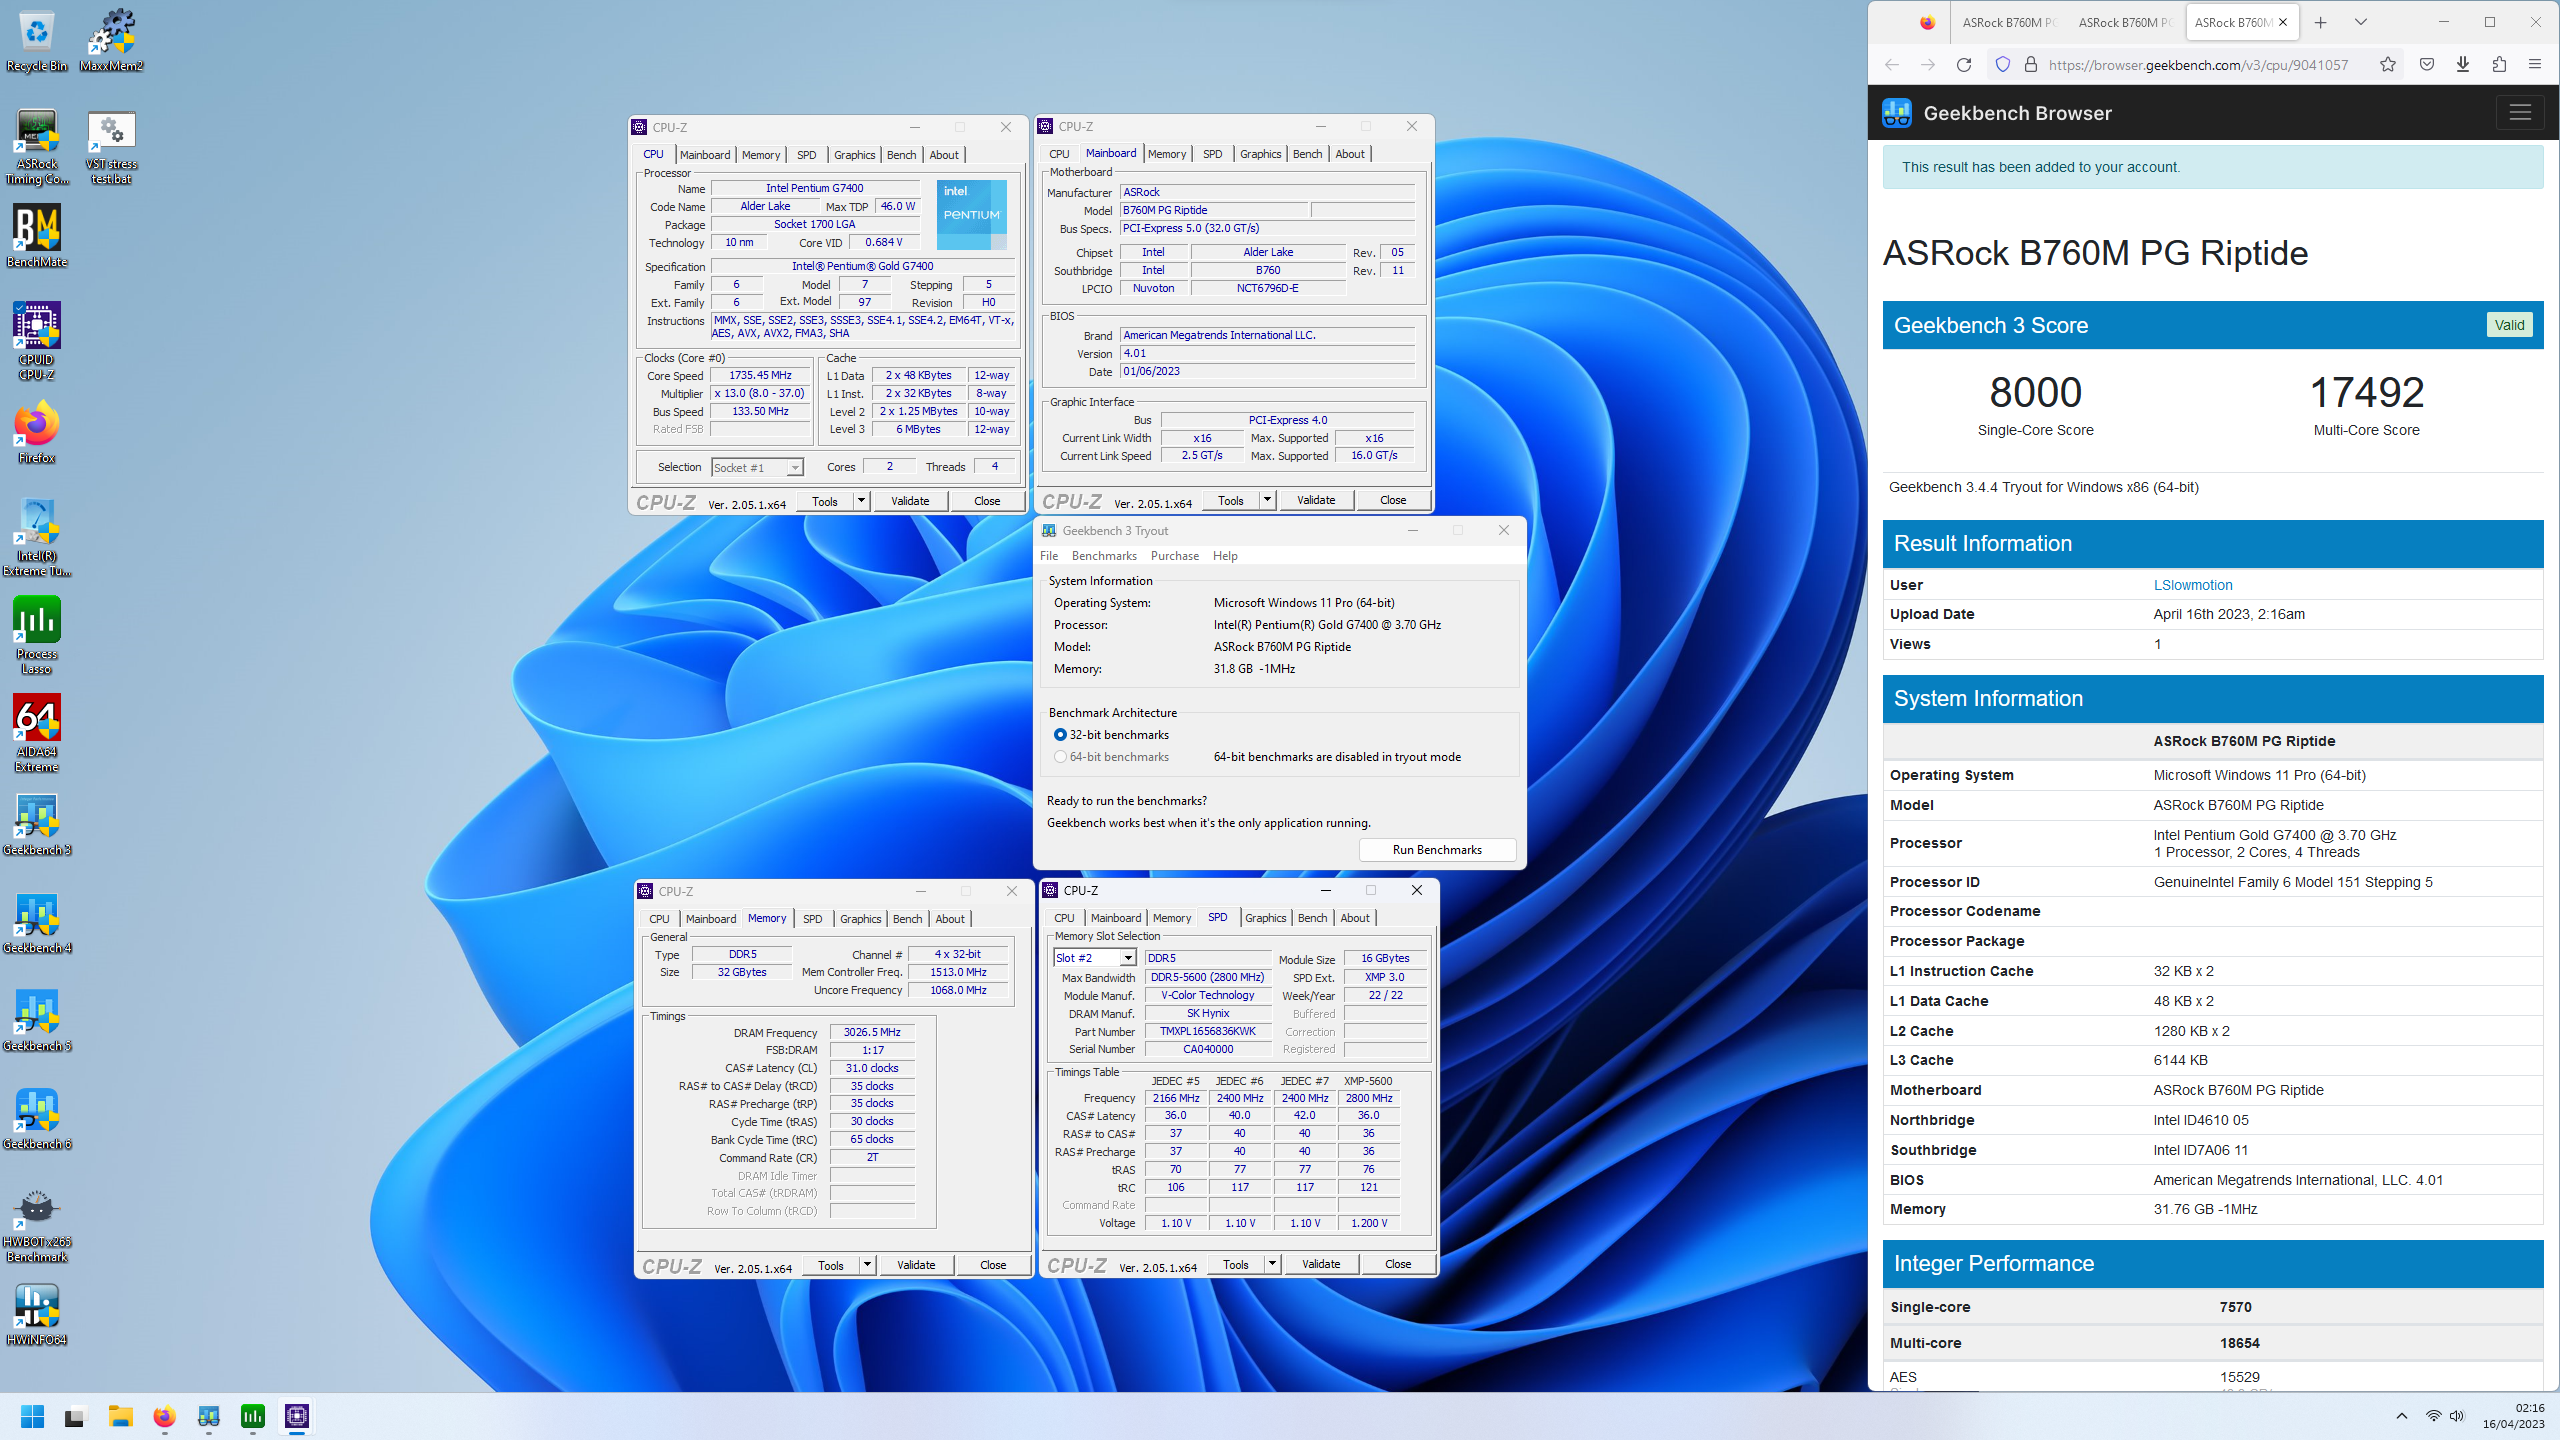This screenshot has height=1440, width=2560.
Task: Bookmark this page with the star icon
Action: (2388, 65)
